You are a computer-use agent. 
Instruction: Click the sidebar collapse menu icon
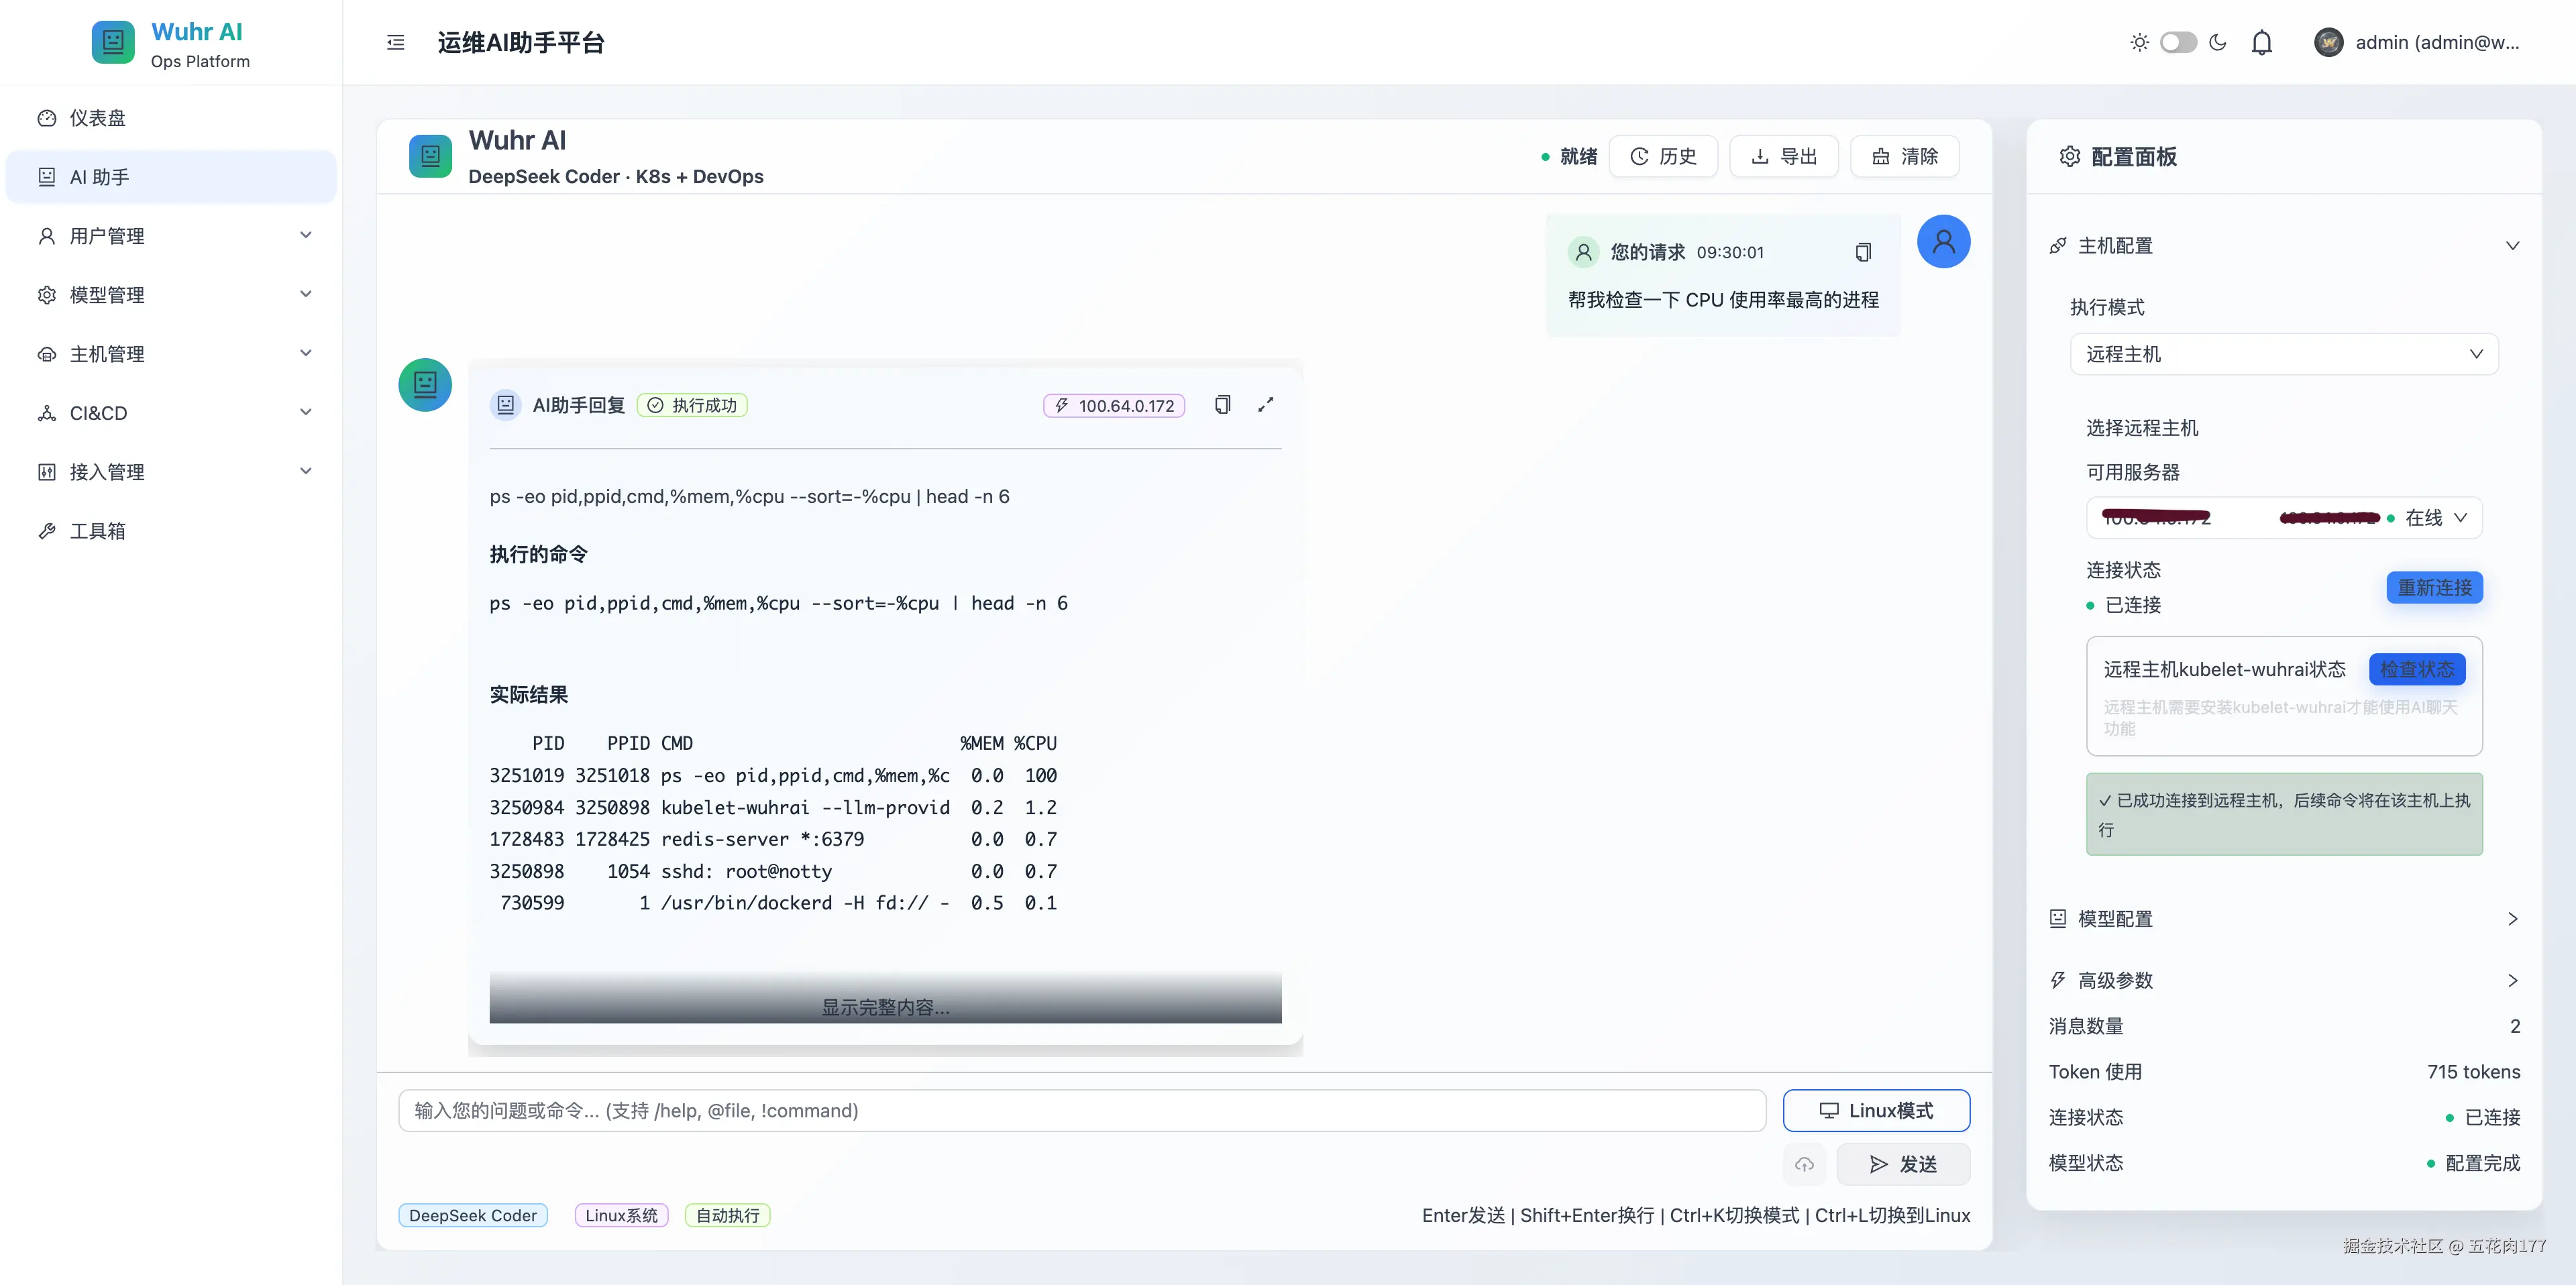[396, 42]
